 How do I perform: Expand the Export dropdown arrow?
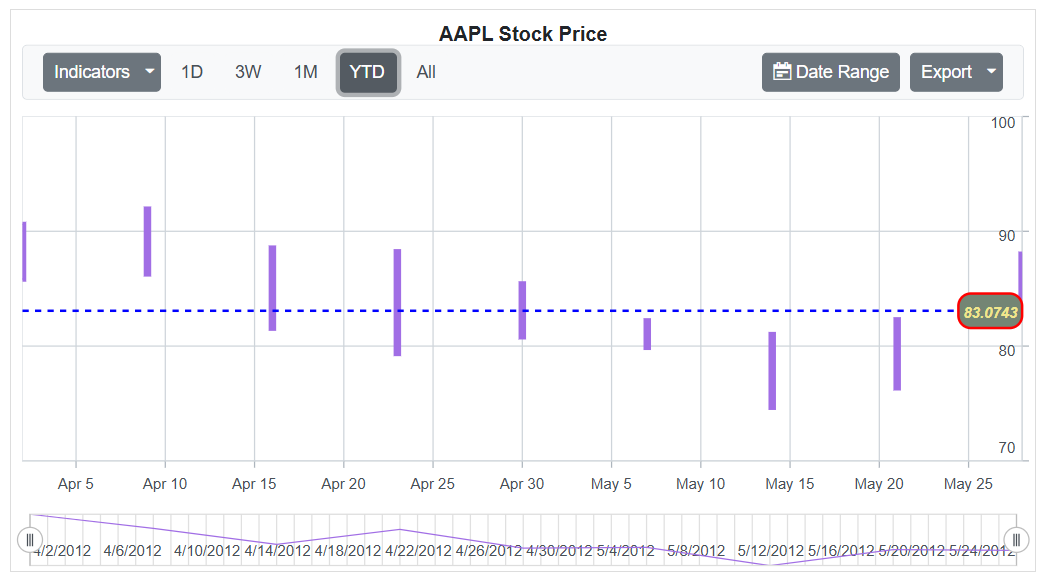pyautogui.click(x=991, y=72)
